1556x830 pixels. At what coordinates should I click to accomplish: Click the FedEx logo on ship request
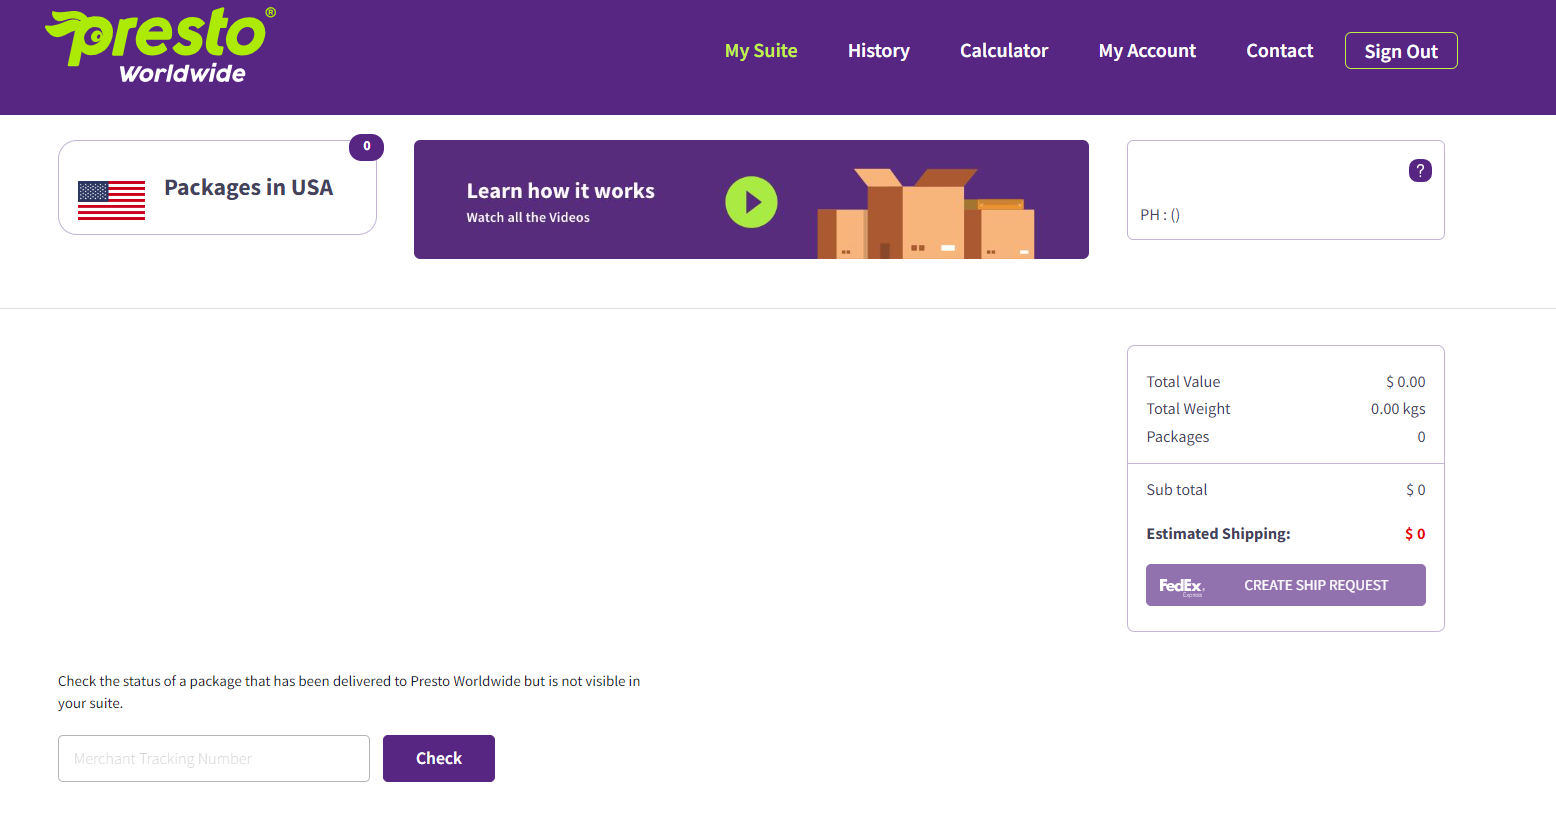(x=1181, y=586)
